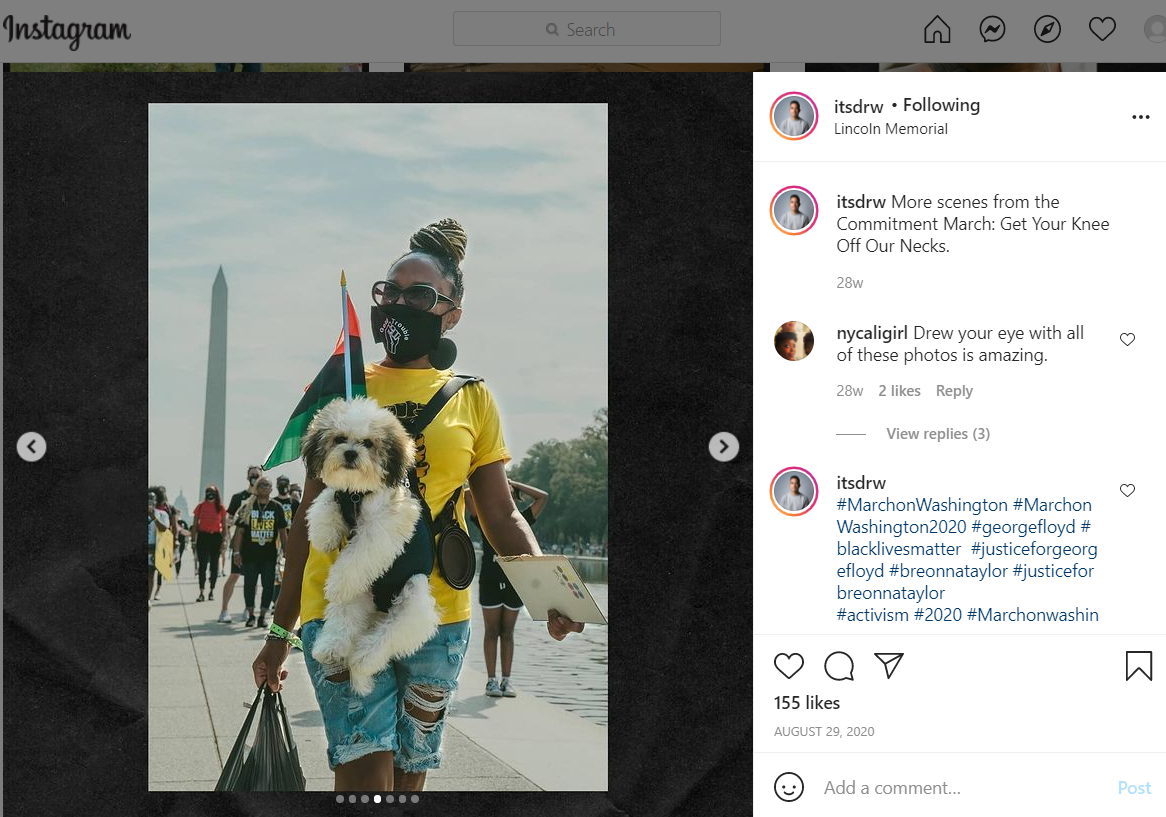Open post options three-dot menu
Image resolution: width=1166 pixels, height=817 pixels.
(x=1140, y=117)
